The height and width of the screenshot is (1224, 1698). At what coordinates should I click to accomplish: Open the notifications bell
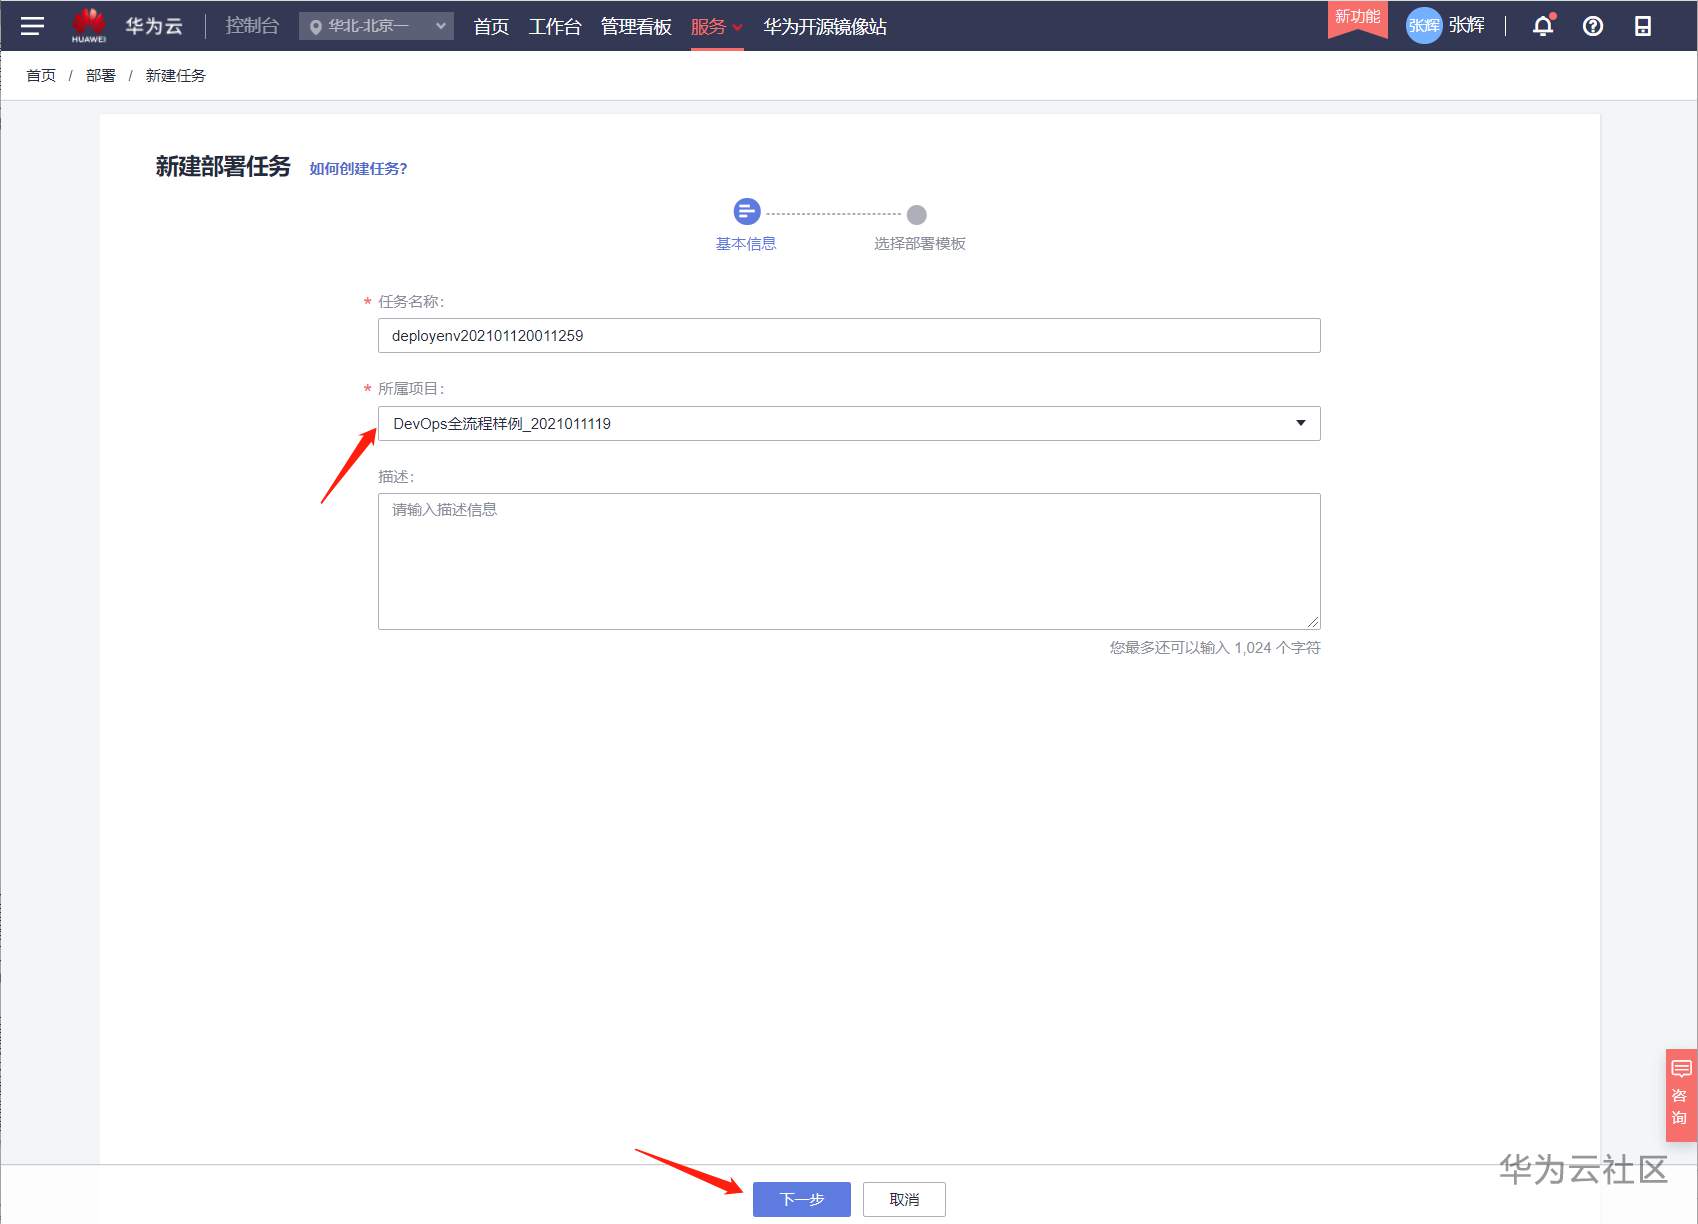1543,26
